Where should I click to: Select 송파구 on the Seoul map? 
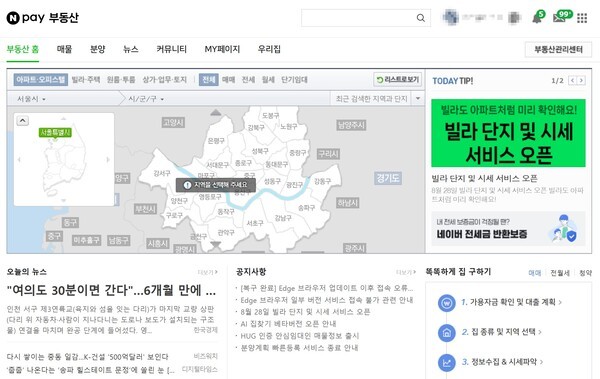307,208
